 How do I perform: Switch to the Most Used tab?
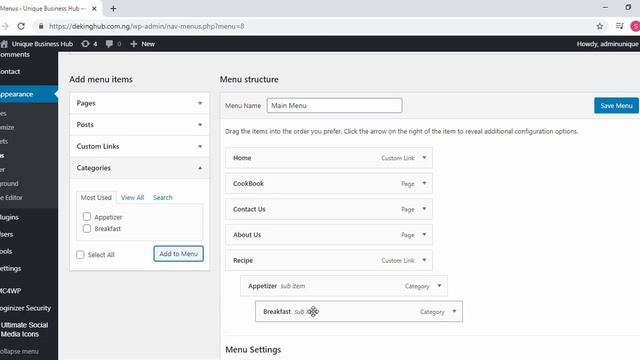96,198
